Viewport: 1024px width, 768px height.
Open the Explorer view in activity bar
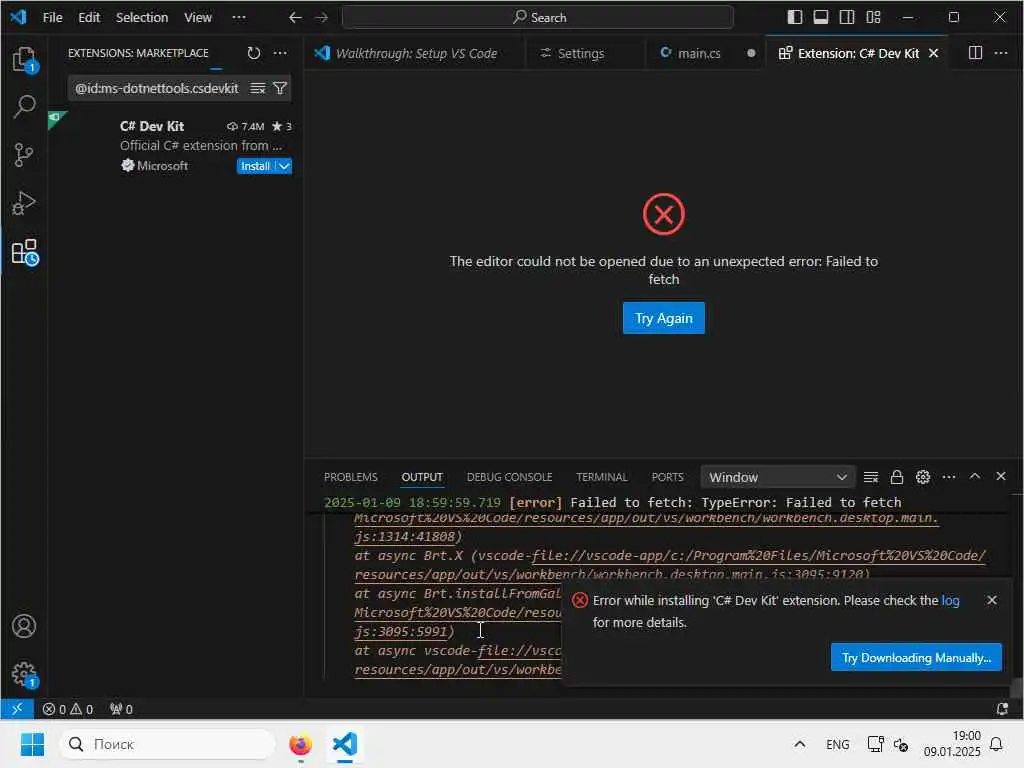[24, 59]
